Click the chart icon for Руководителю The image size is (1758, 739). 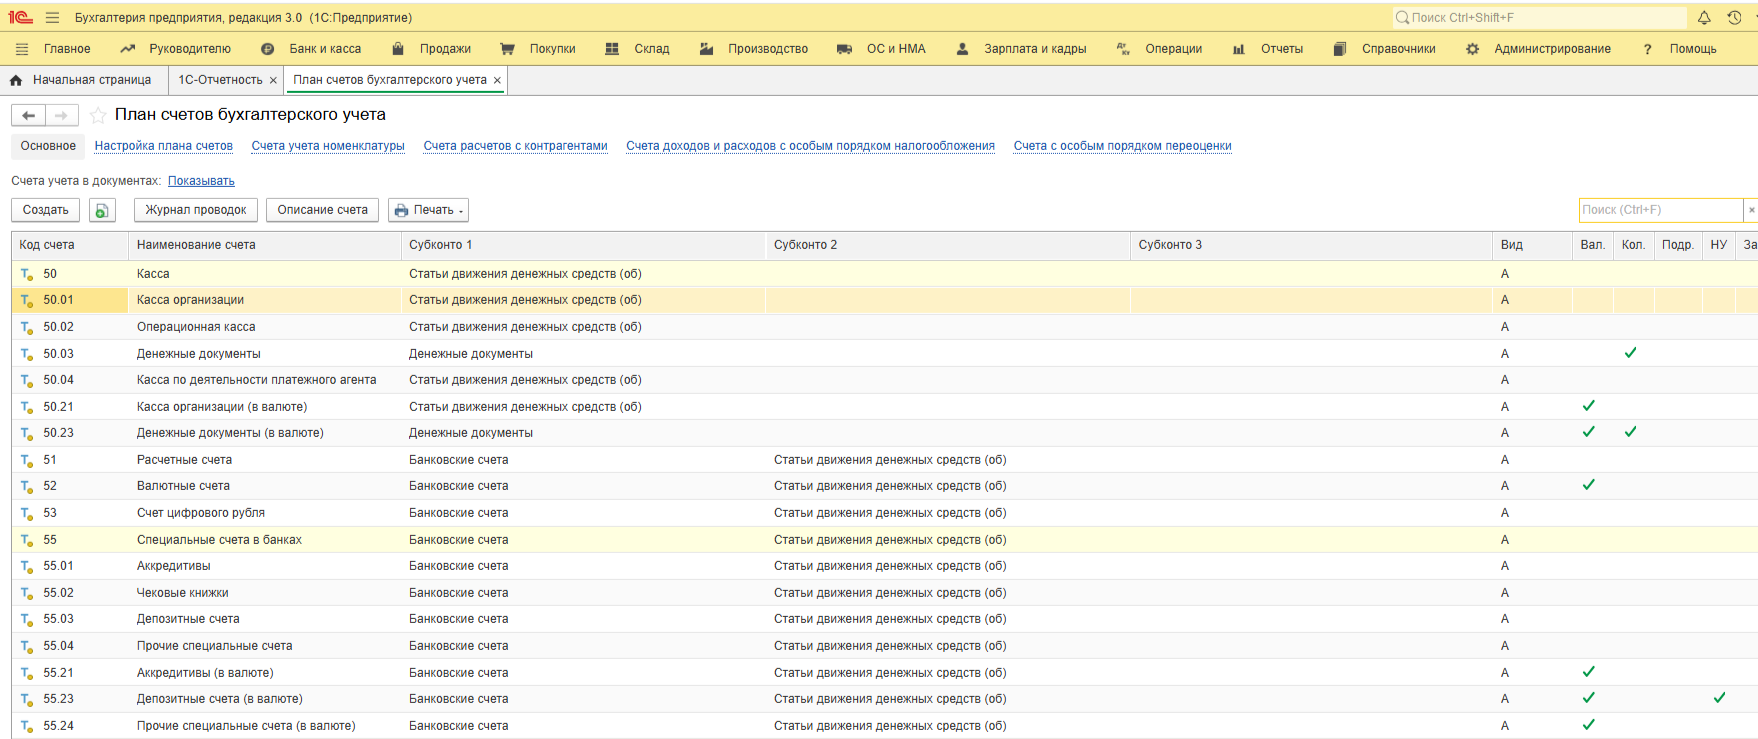(127, 49)
